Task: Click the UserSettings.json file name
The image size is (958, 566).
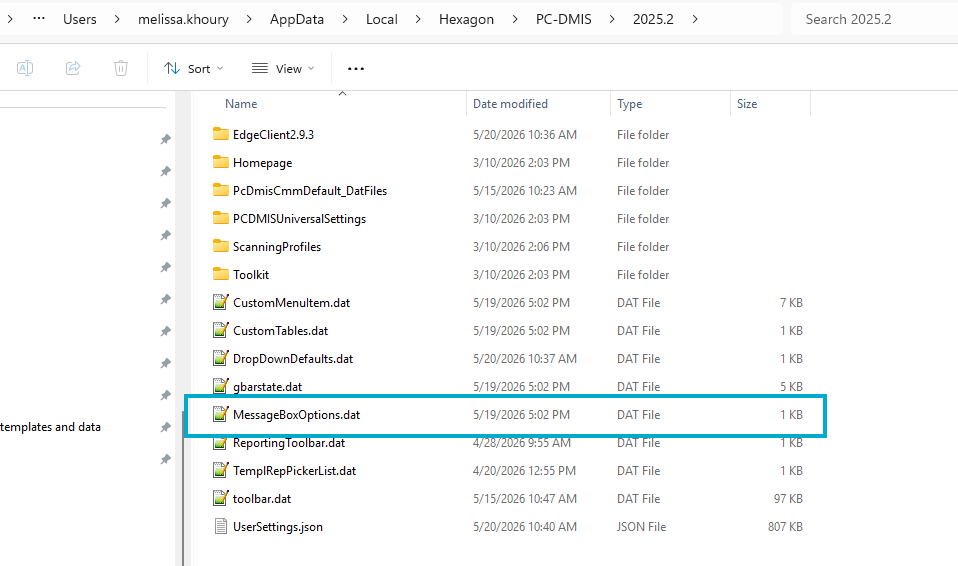Action: (277, 527)
